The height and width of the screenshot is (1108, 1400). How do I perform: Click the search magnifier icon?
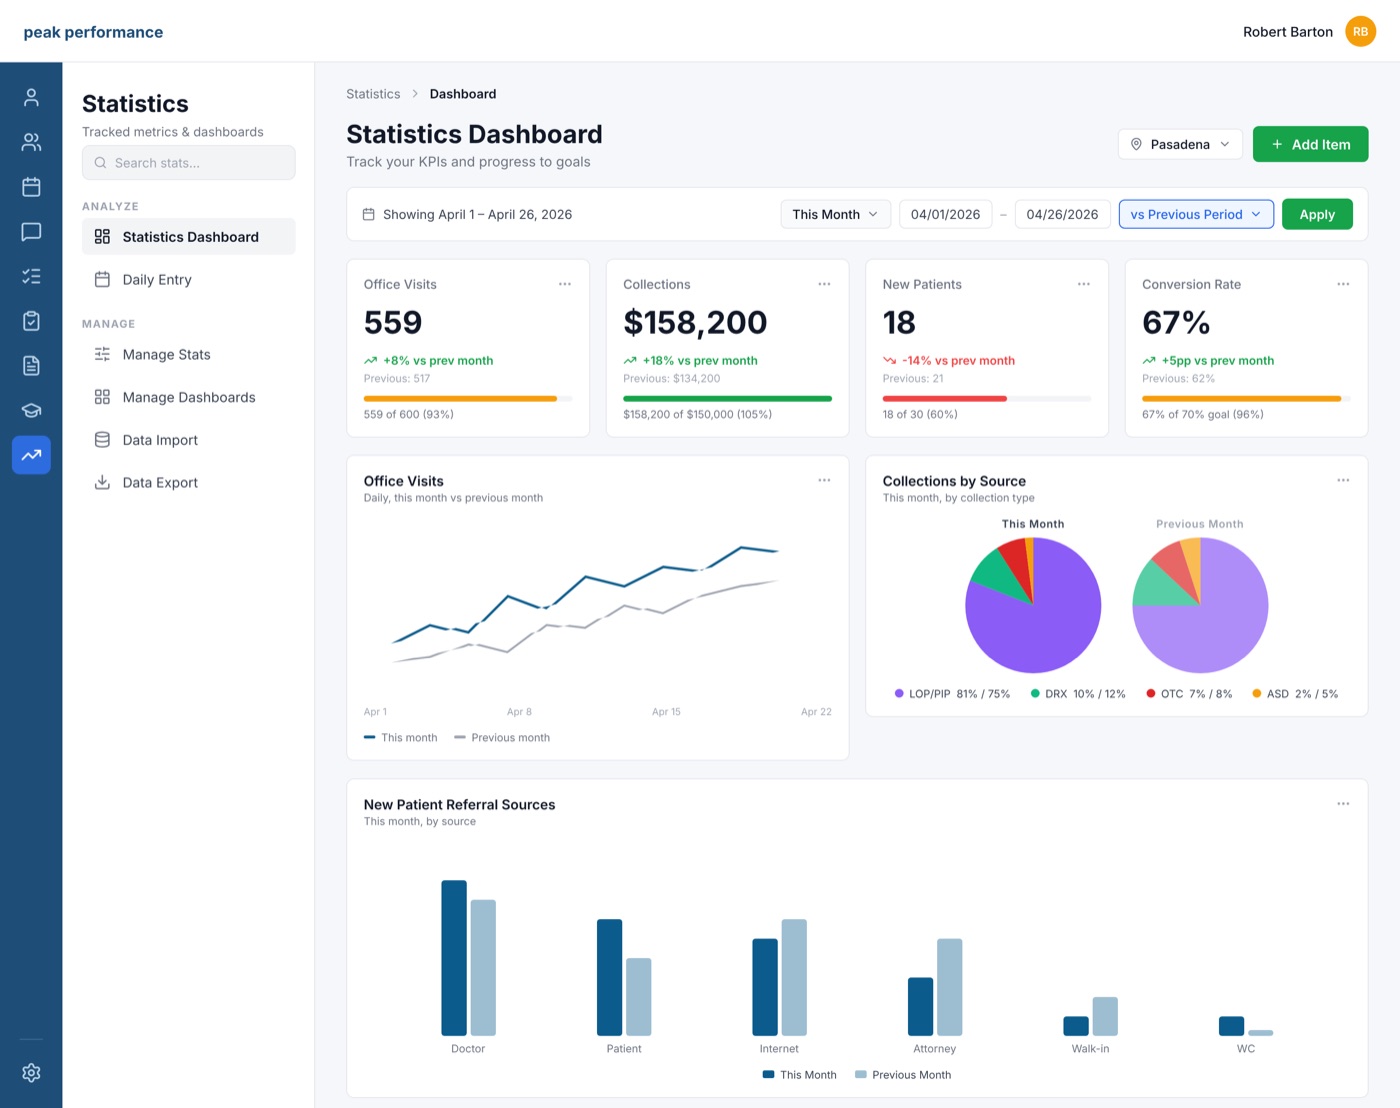[100, 163]
